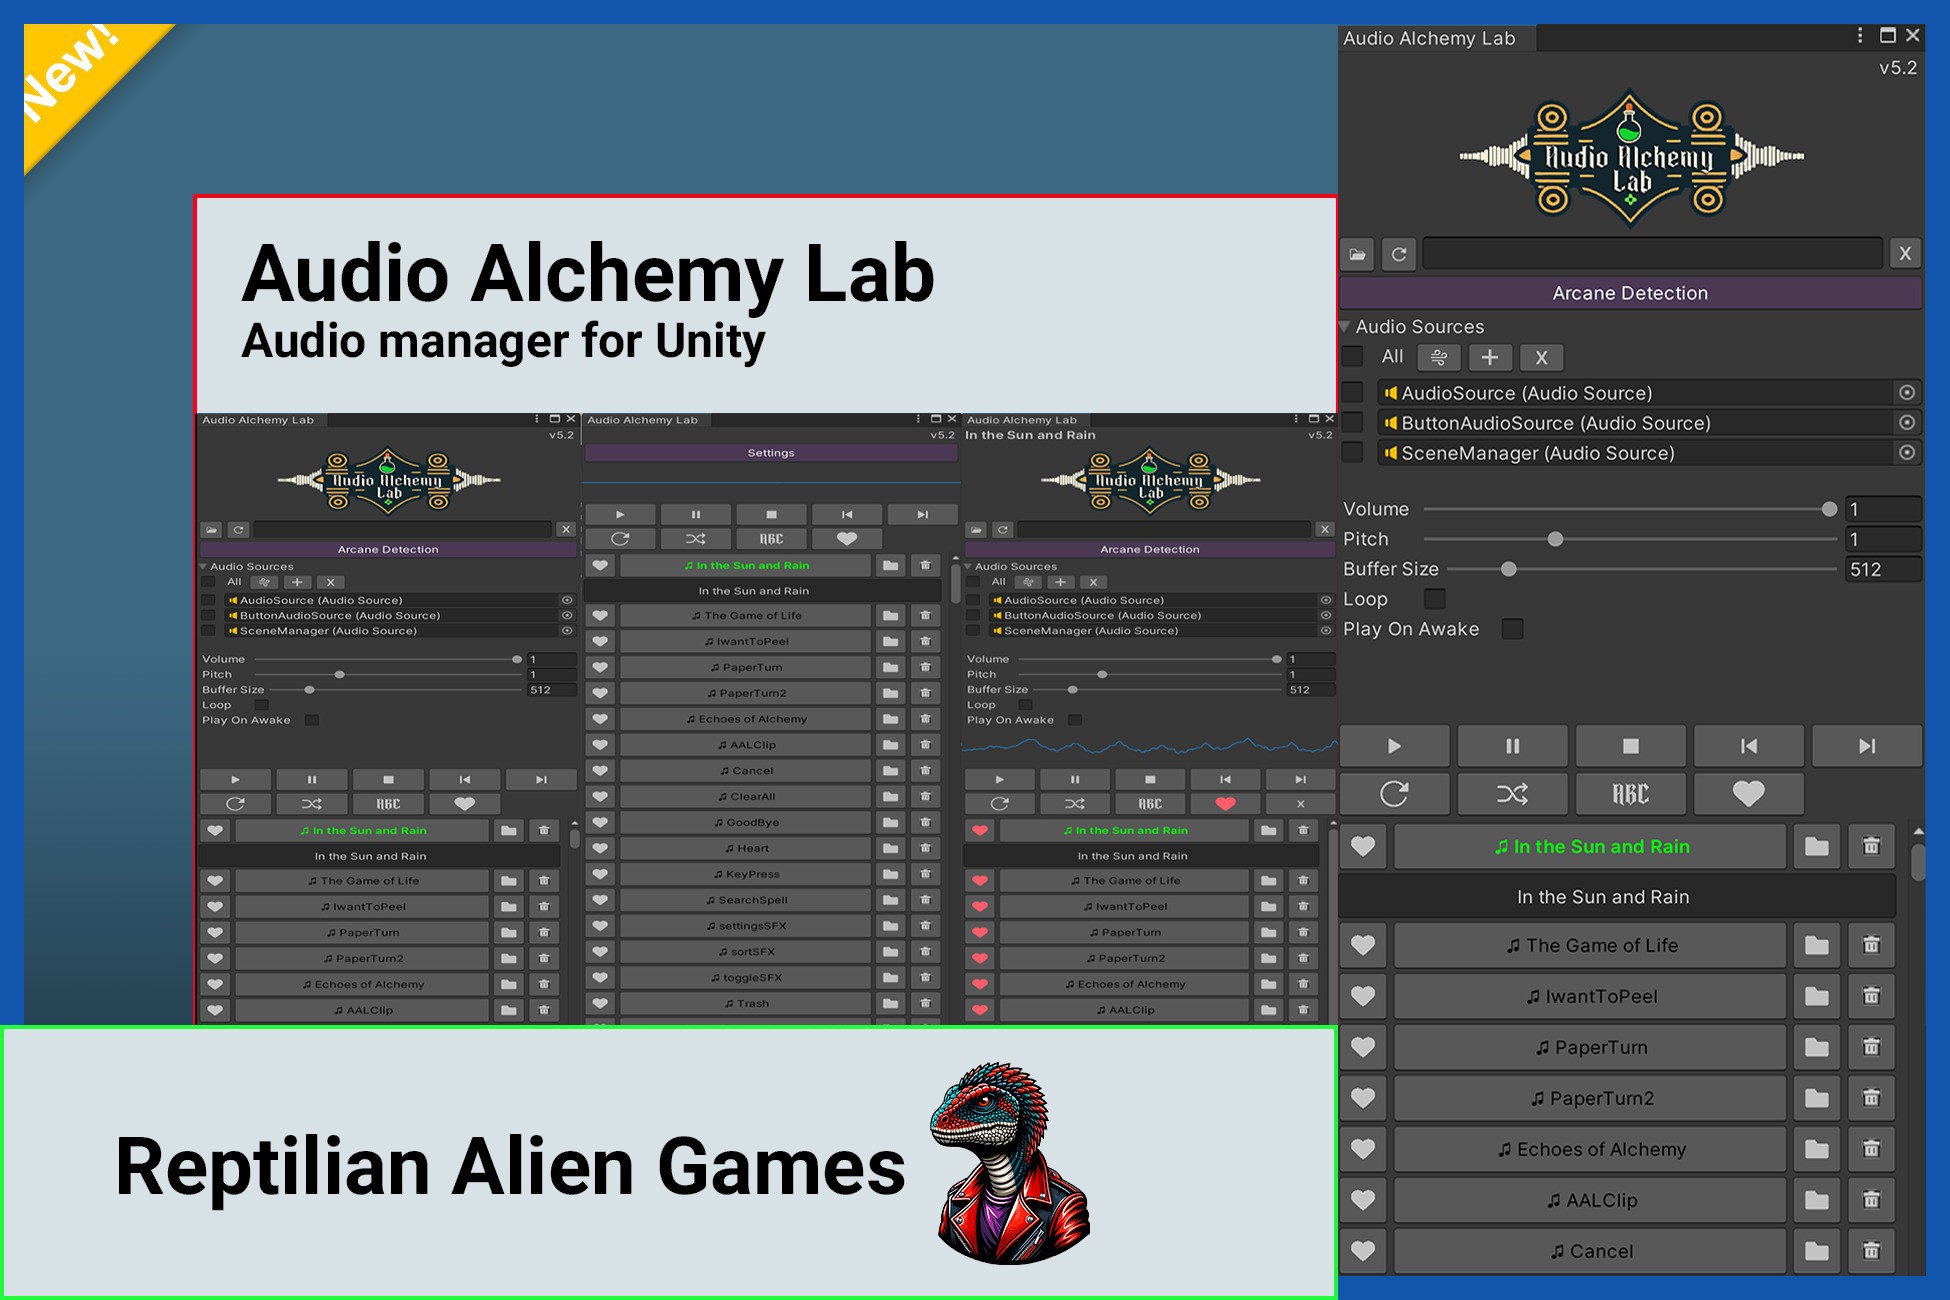
Task: Sort clips alphabetically with the ABC icon
Action: click(x=1631, y=794)
